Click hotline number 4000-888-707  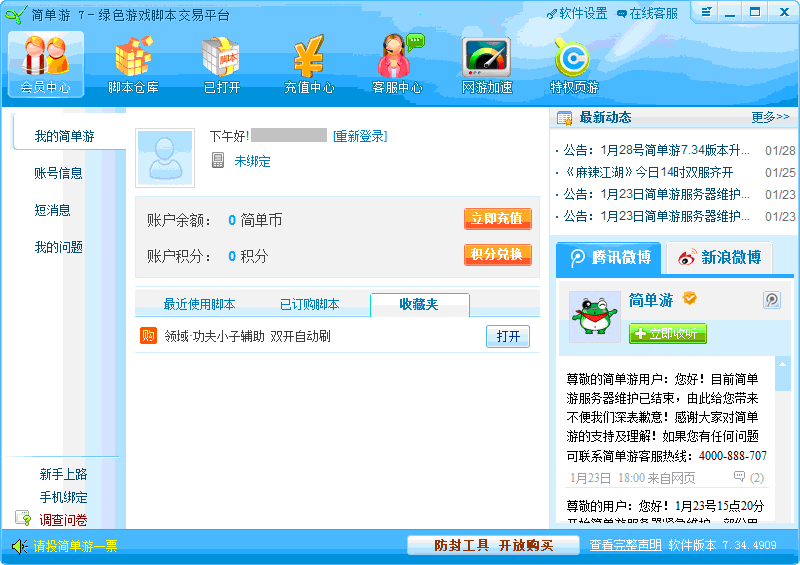coord(732,456)
